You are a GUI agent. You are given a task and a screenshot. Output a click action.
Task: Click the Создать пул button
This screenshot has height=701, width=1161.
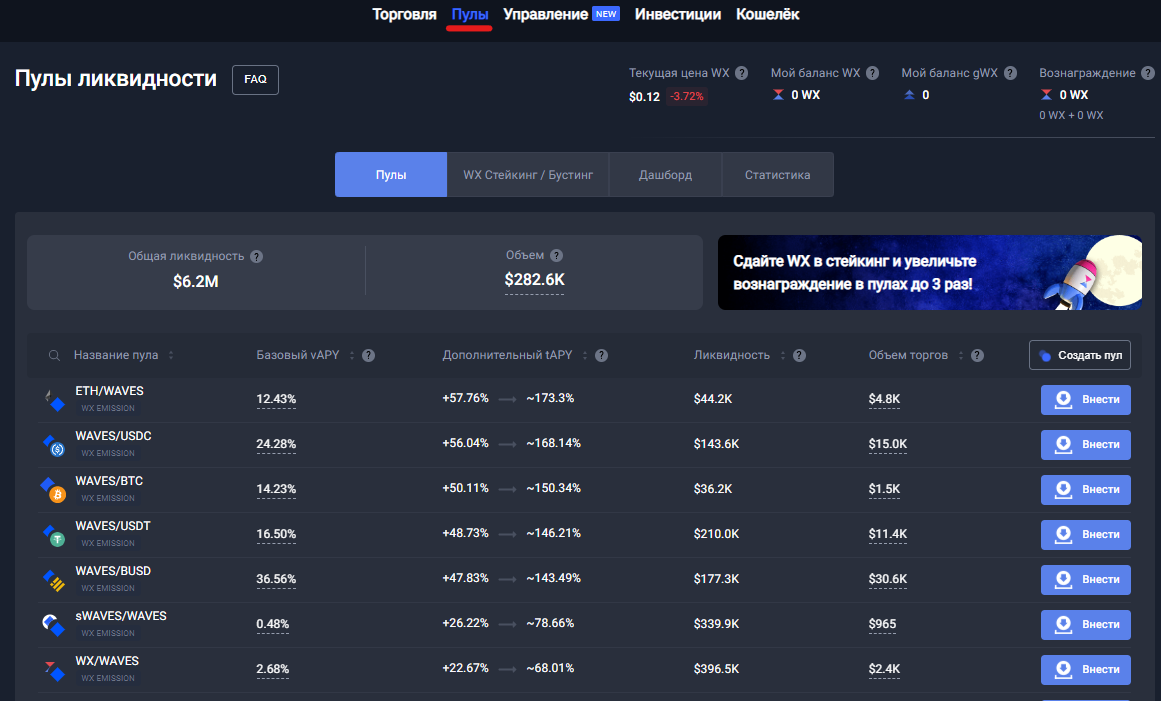click(x=1080, y=356)
